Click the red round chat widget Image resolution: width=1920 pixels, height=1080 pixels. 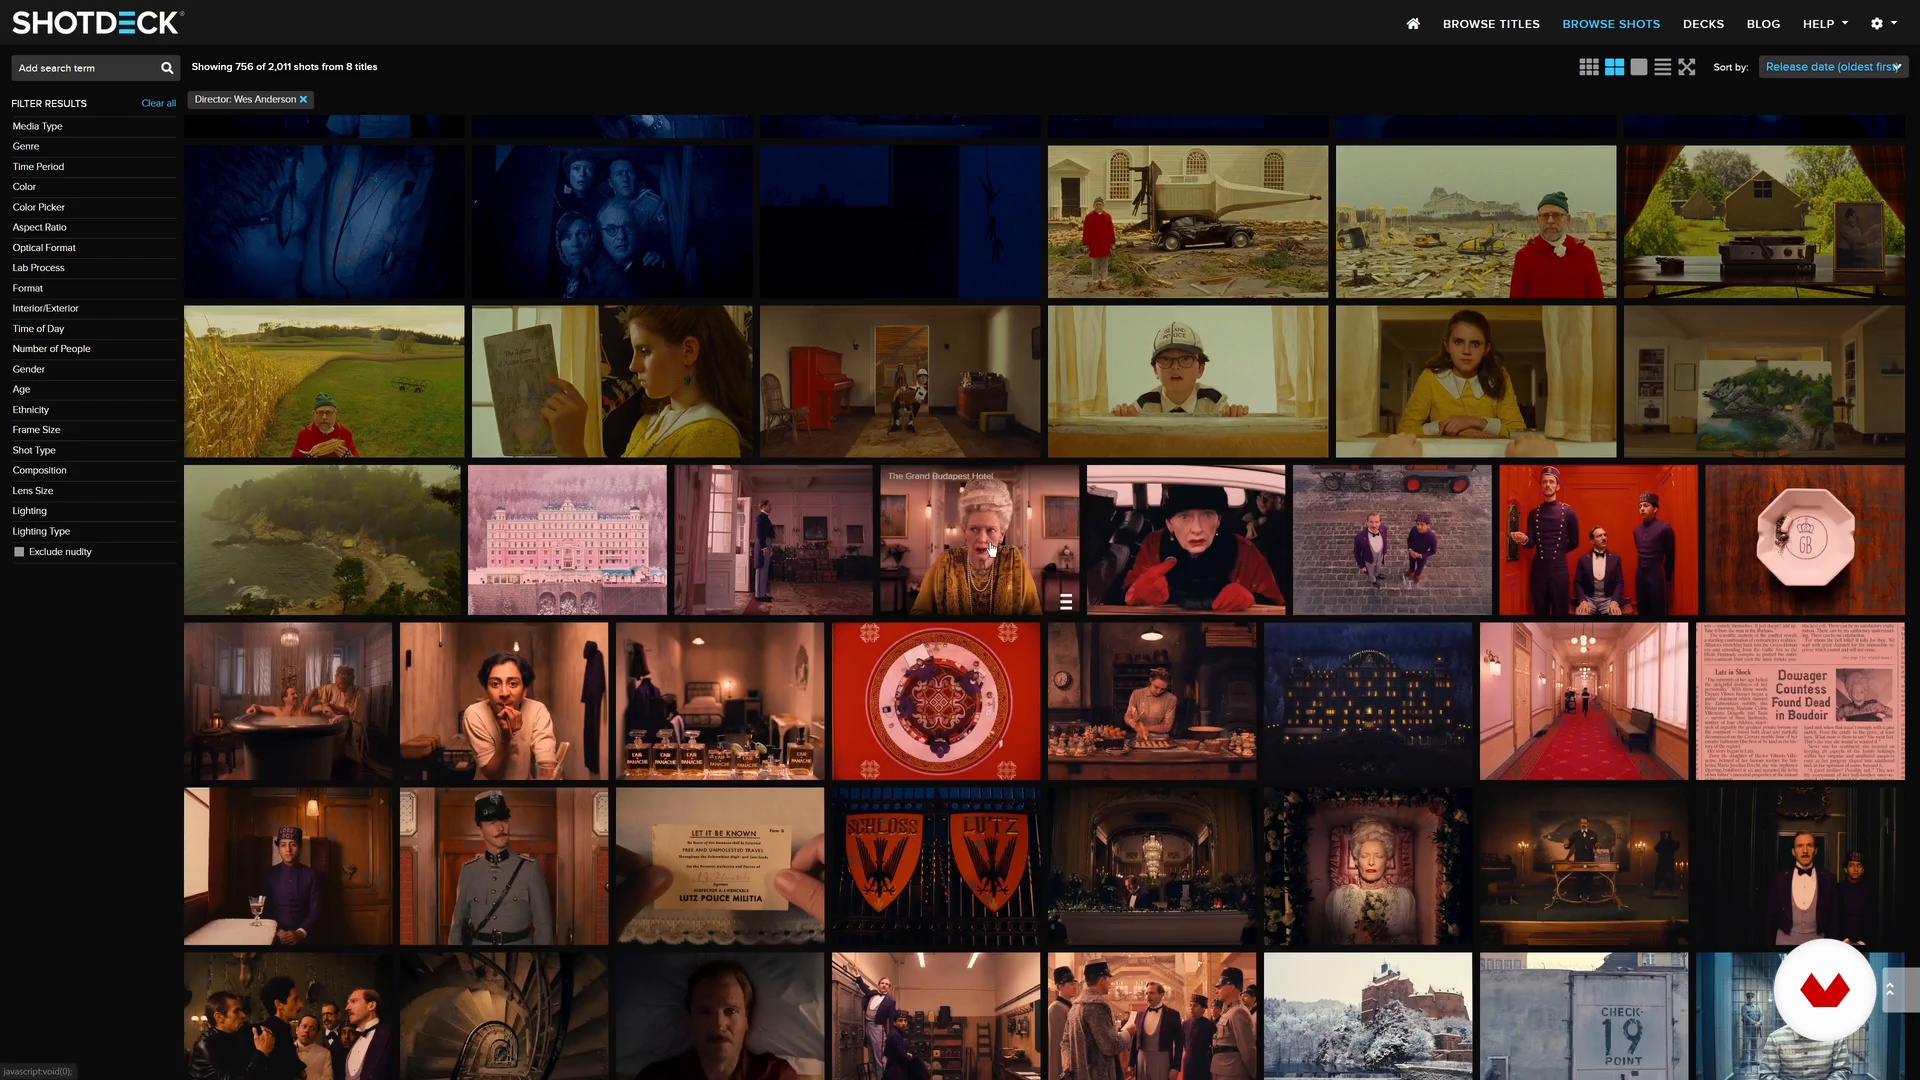(x=1825, y=990)
